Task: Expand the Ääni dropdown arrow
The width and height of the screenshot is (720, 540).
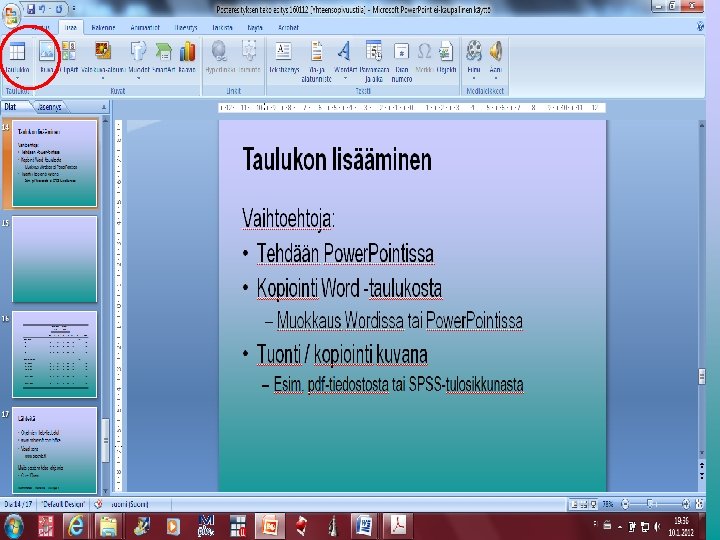Action: (495, 79)
